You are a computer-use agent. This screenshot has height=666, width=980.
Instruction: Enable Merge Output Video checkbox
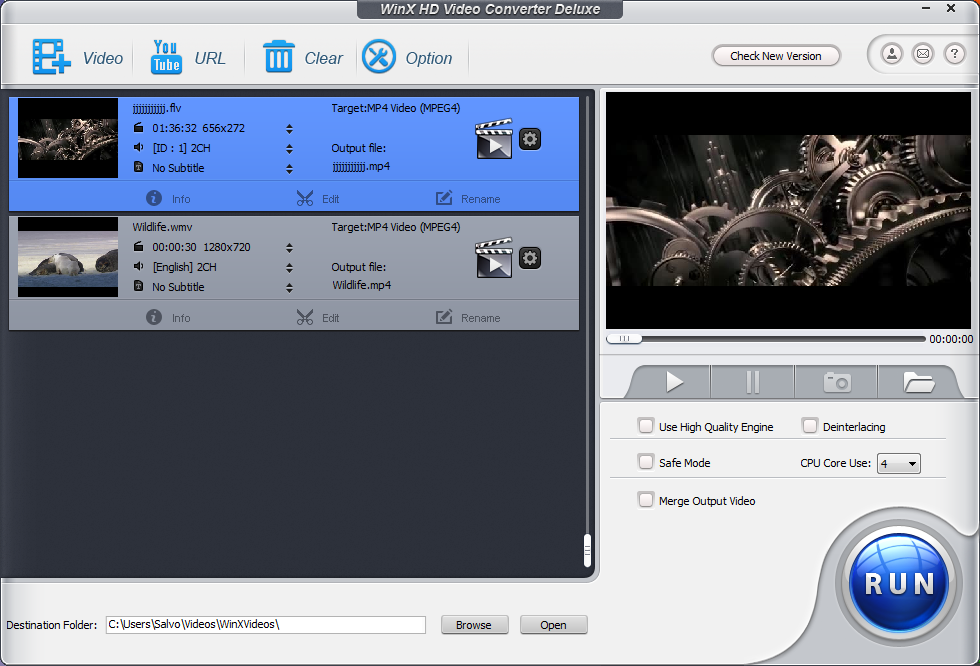click(646, 500)
